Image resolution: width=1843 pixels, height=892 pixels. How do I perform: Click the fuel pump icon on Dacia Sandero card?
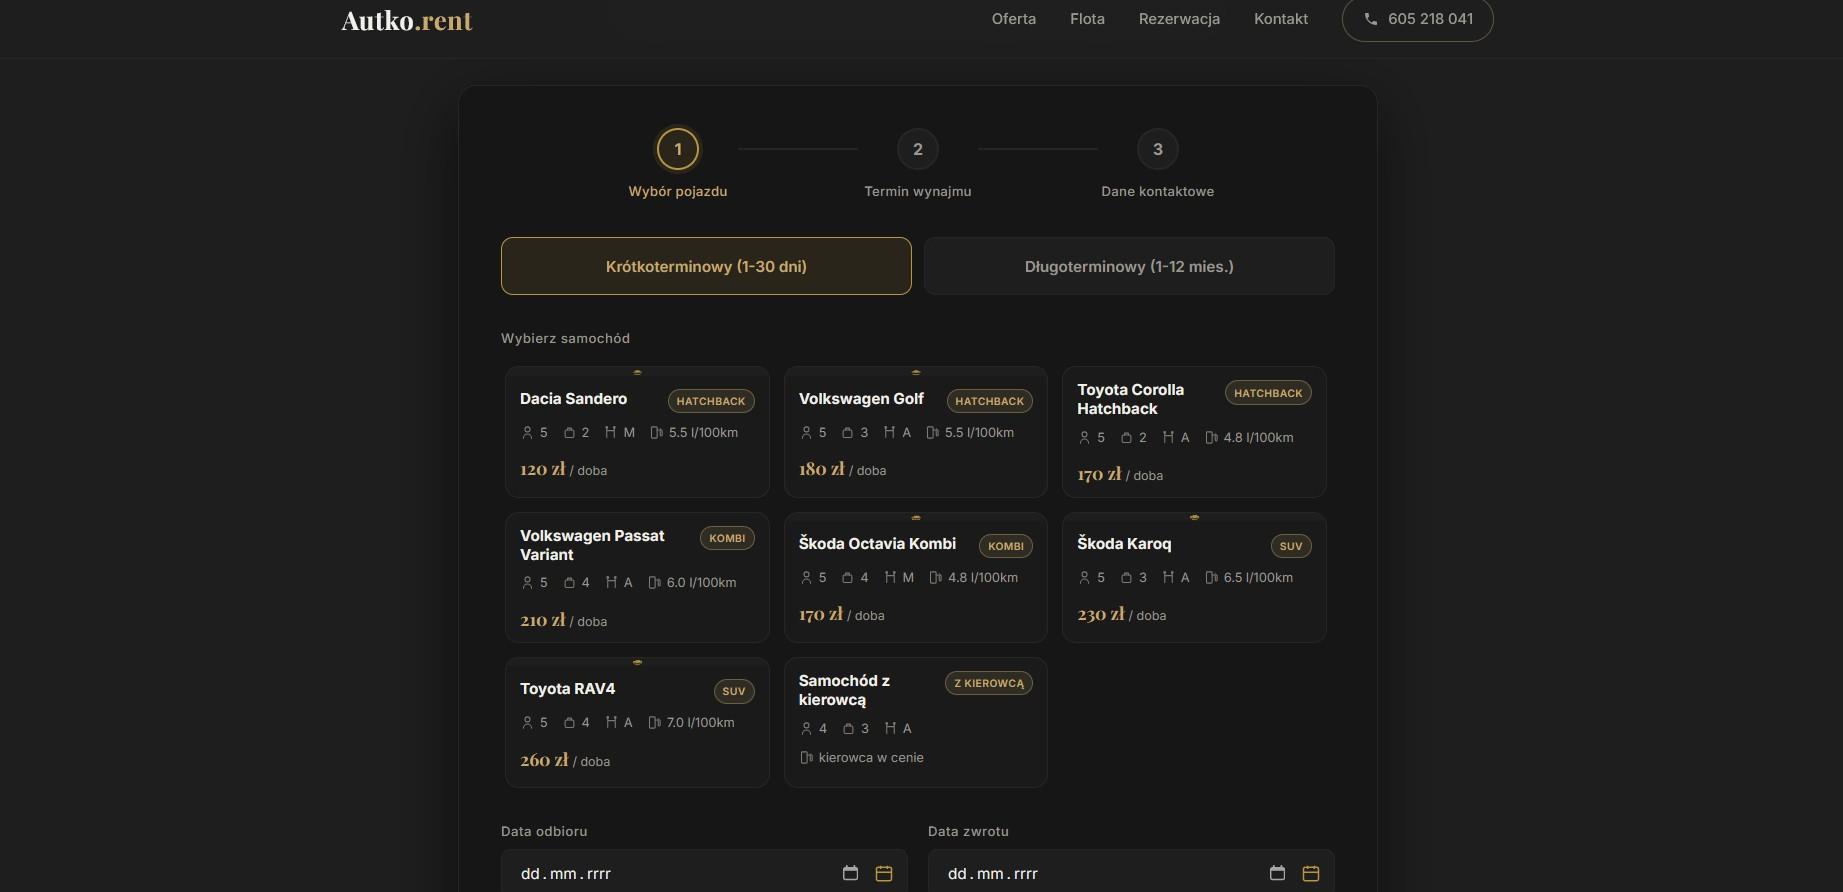656,433
